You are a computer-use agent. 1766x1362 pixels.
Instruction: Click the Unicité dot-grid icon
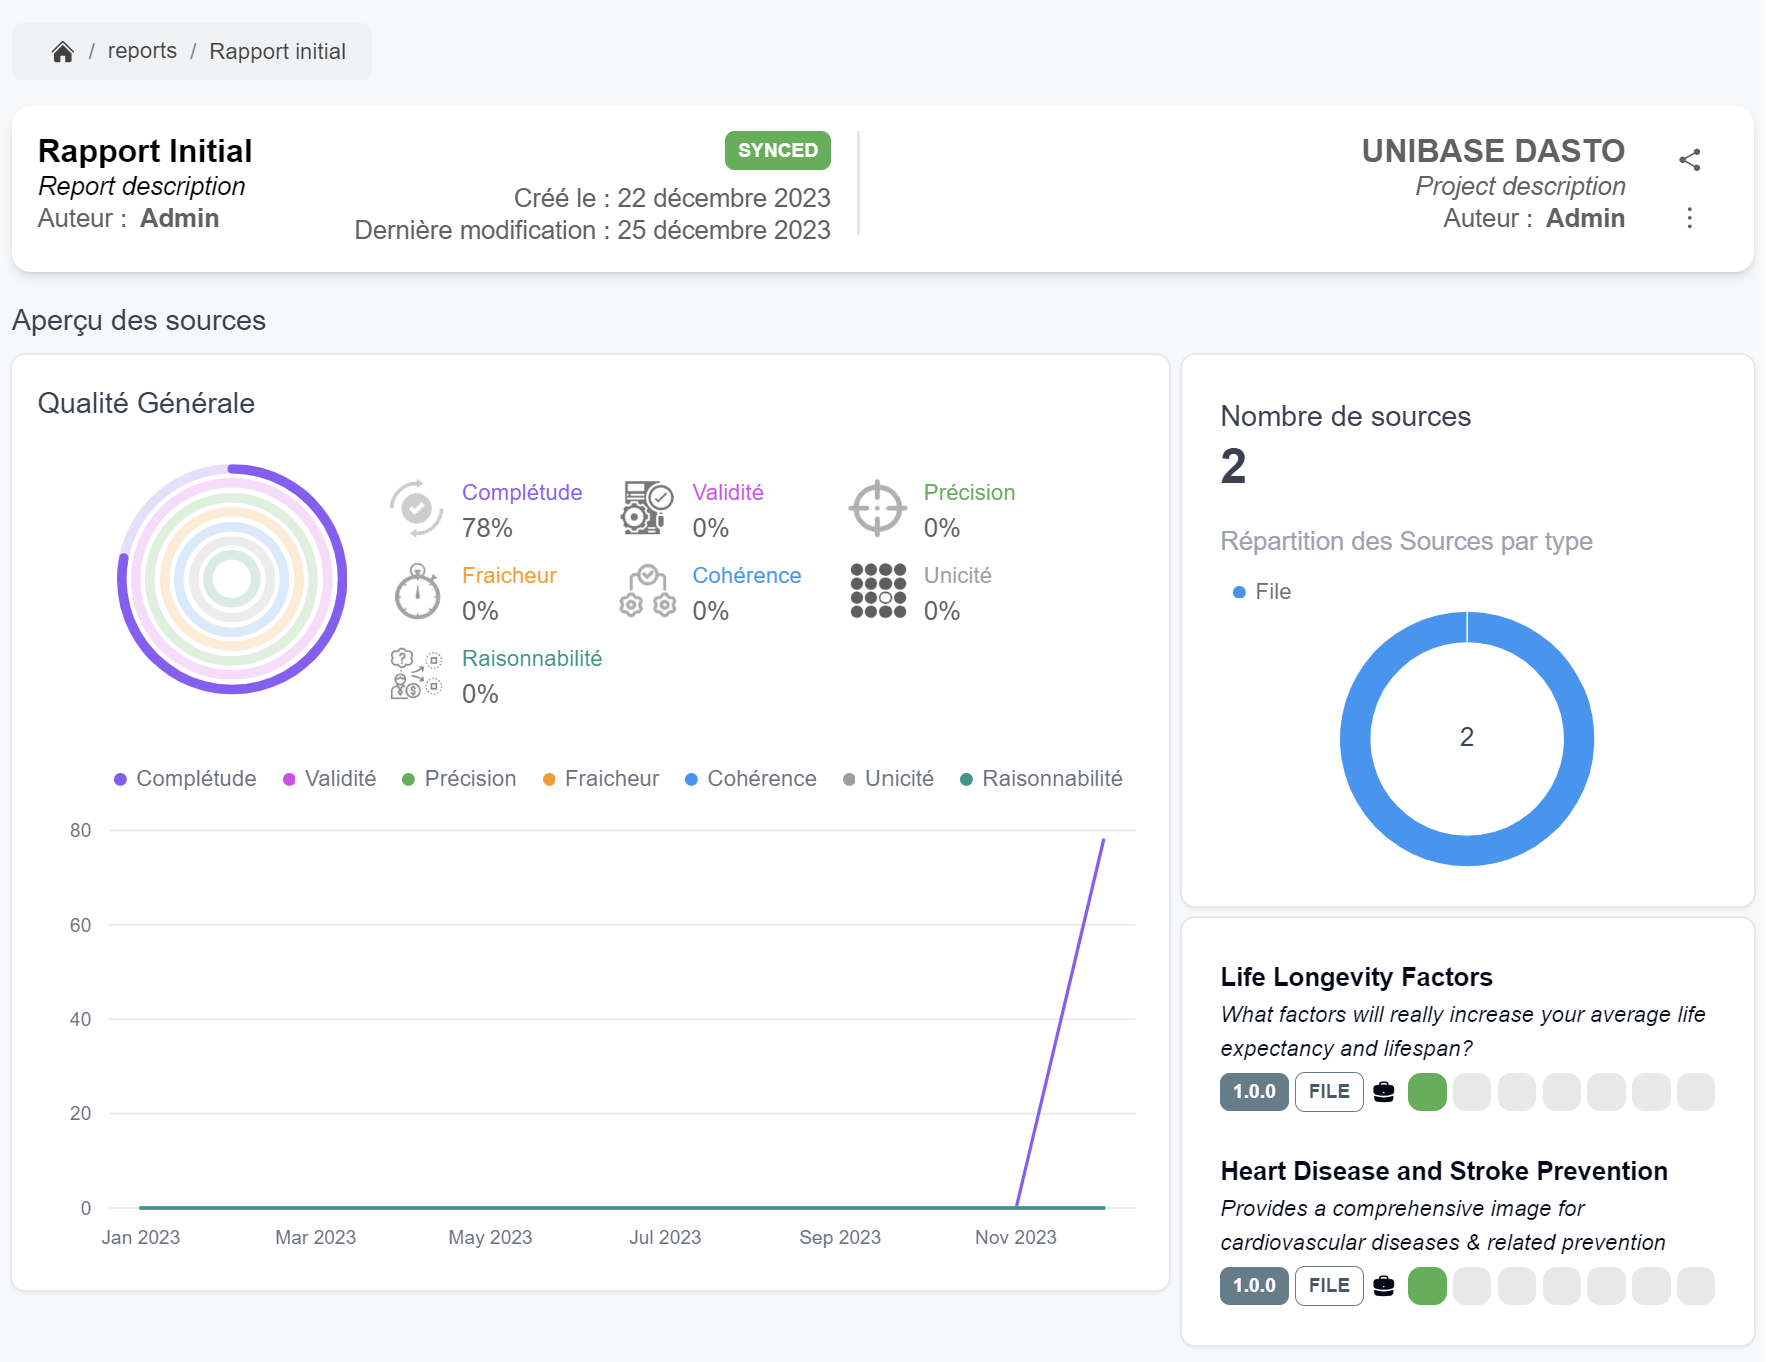(x=878, y=591)
